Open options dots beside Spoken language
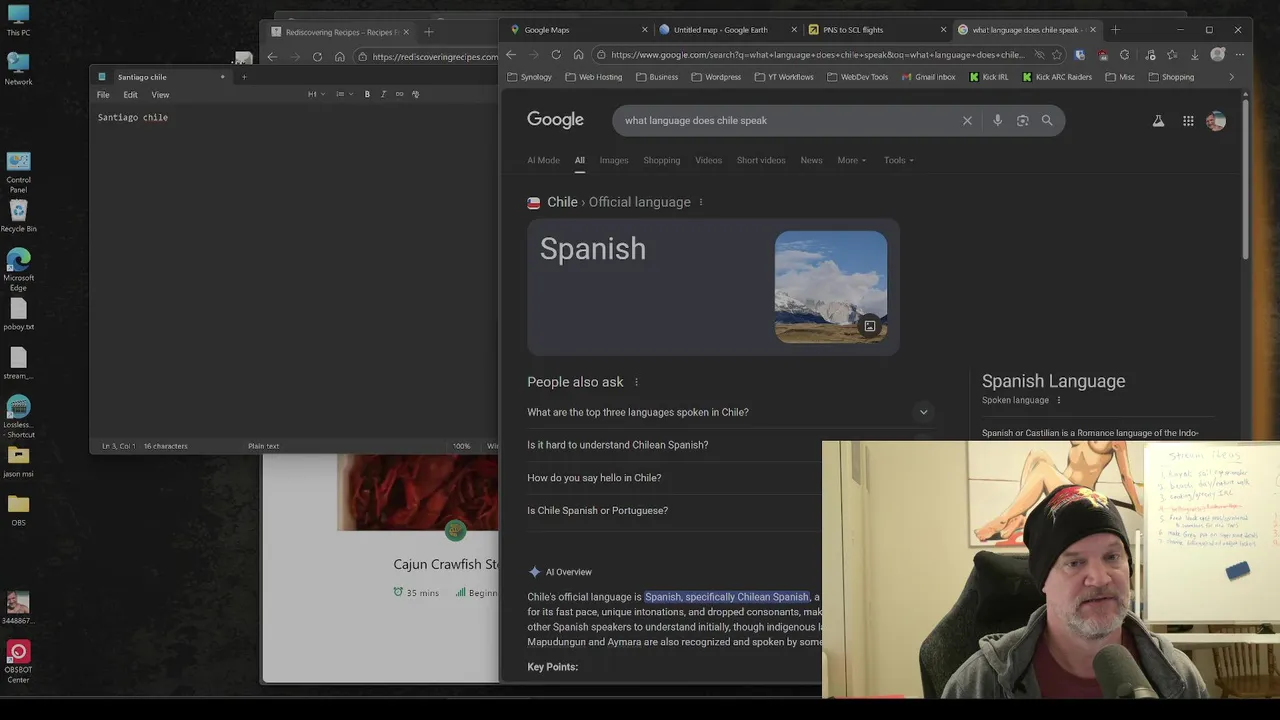This screenshot has height=720, width=1280. tap(1059, 400)
